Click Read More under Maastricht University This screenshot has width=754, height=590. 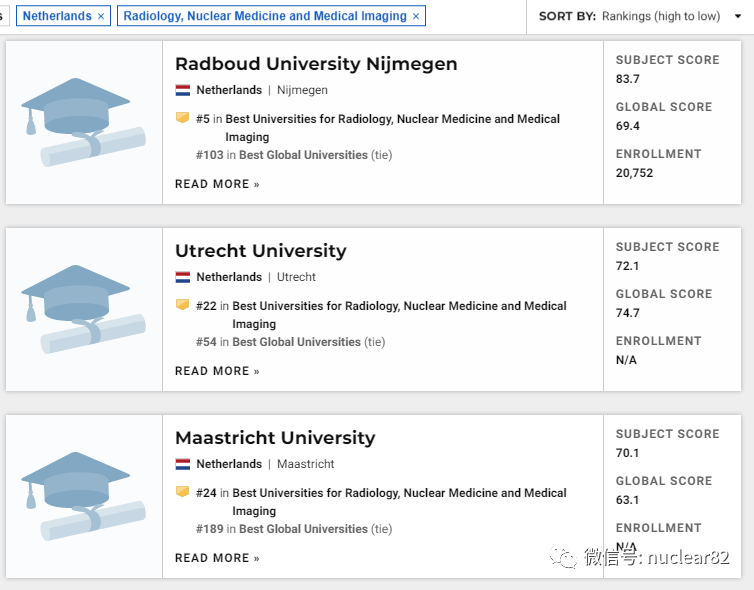217,558
